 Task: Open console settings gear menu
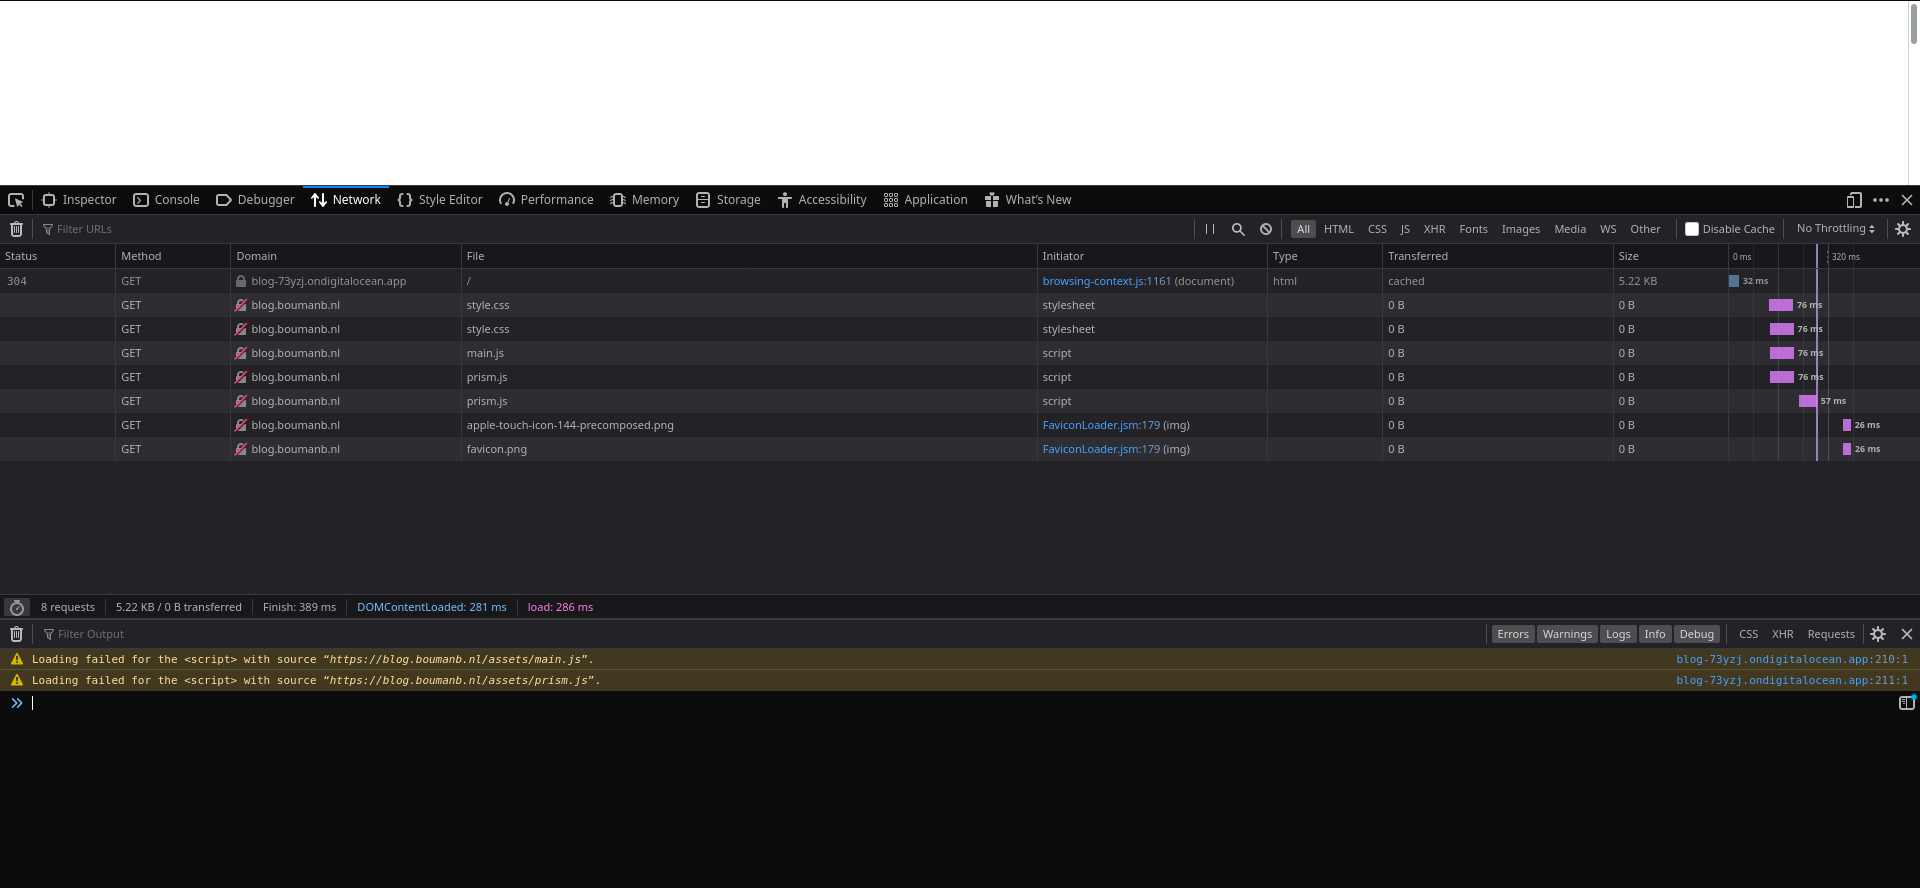click(x=1878, y=634)
